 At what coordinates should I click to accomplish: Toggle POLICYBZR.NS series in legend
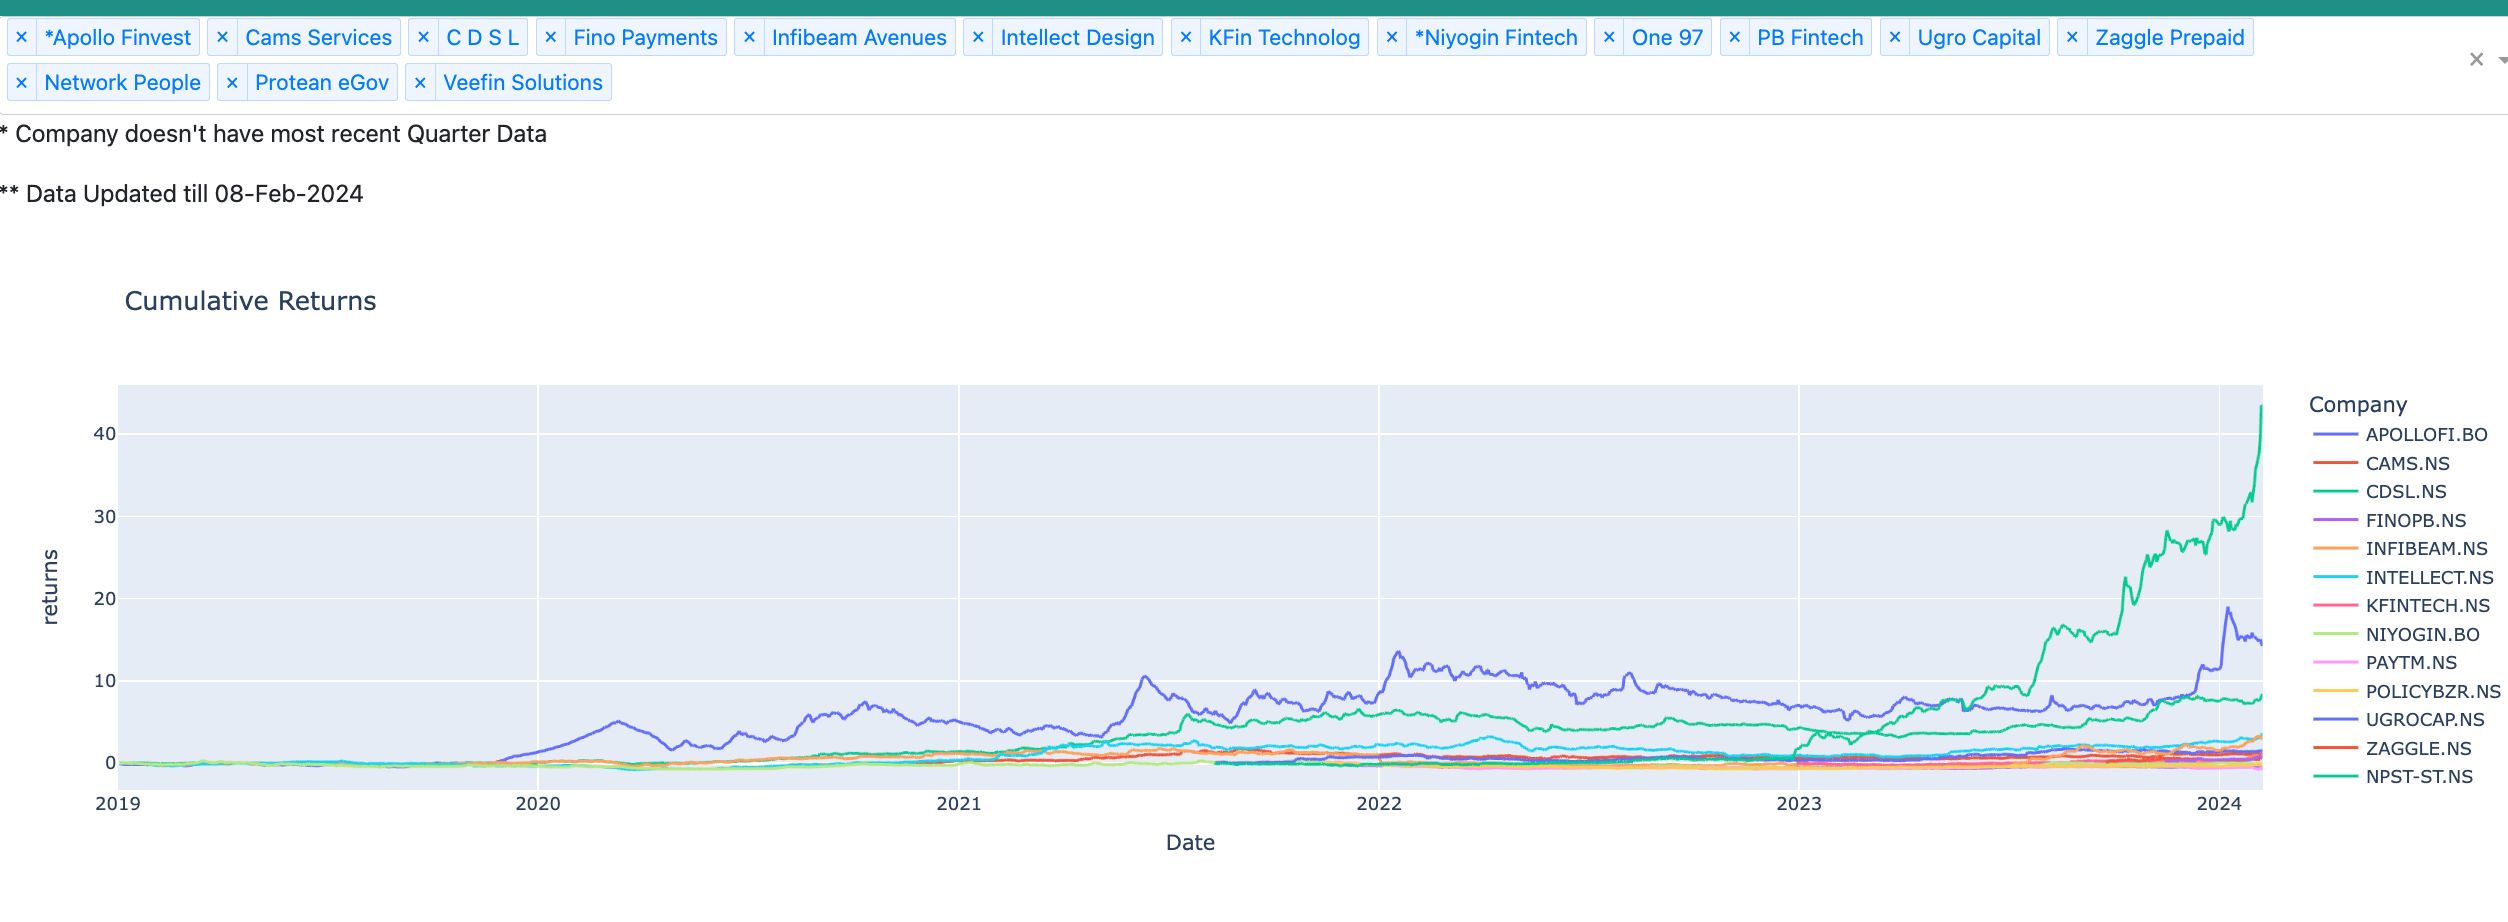coord(2408,692)
